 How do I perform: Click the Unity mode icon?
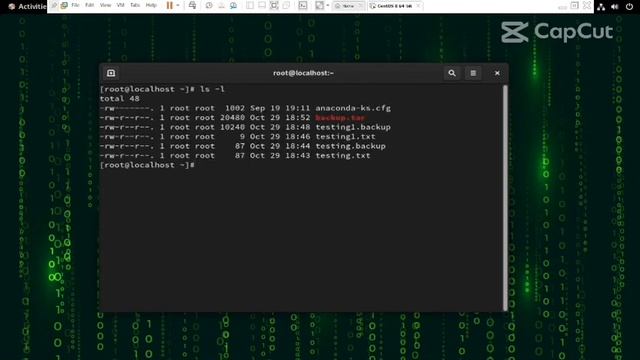286,5
